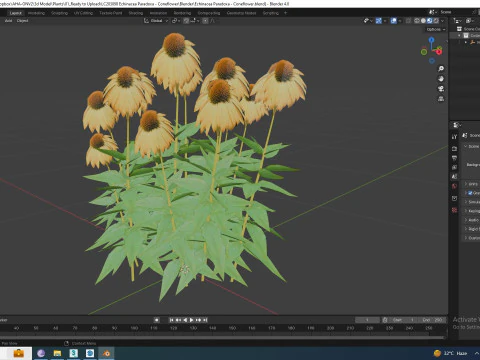The image size is (480, 360).
Task: Select wireframe viewport shading
Action: (417, 21)
